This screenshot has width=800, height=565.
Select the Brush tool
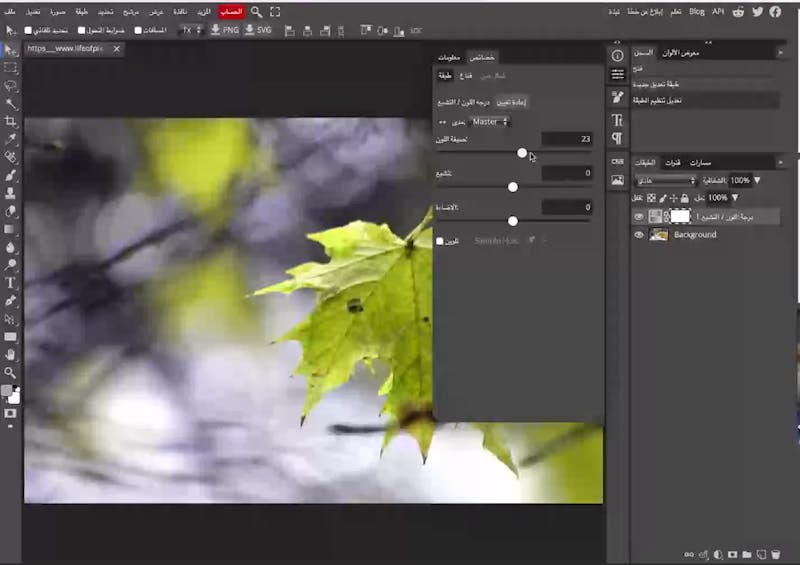tap(11, 175)
